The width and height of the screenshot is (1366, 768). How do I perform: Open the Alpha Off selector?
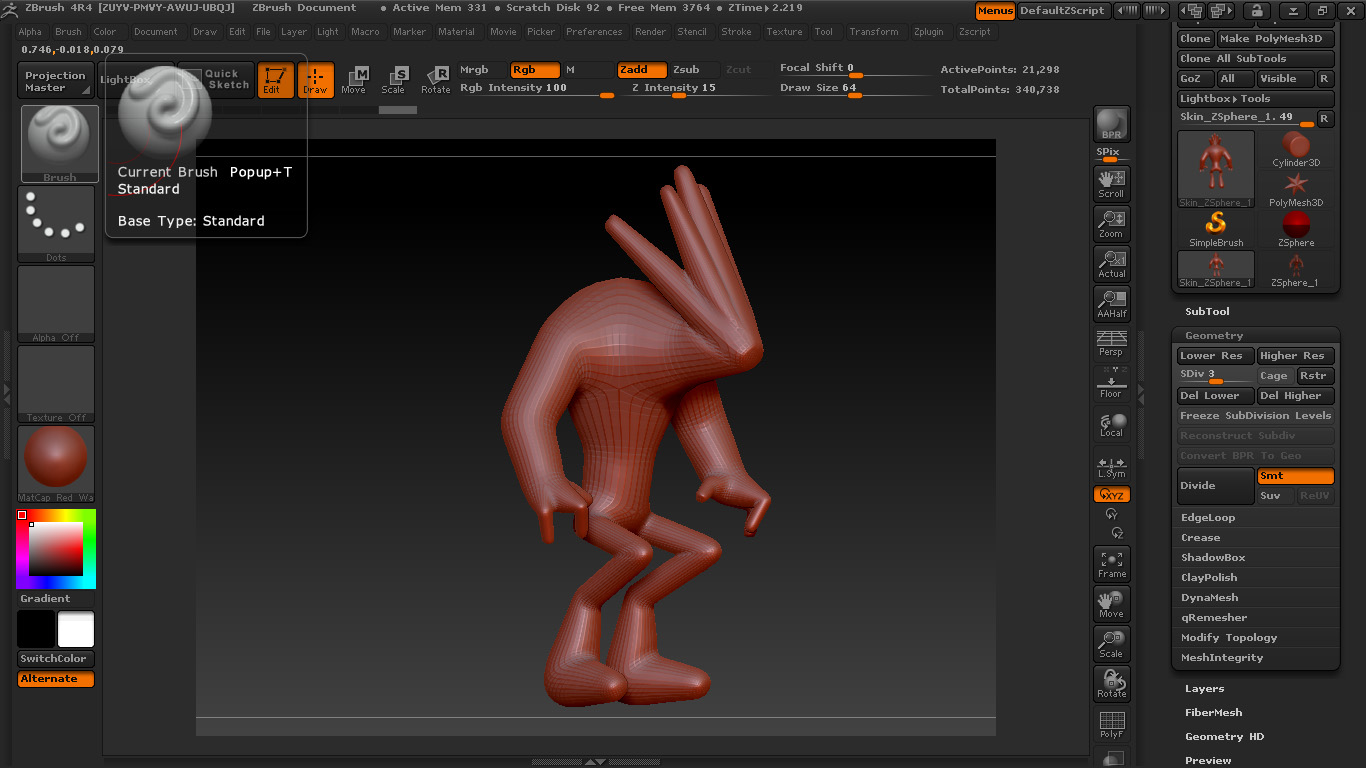point(56,304)
